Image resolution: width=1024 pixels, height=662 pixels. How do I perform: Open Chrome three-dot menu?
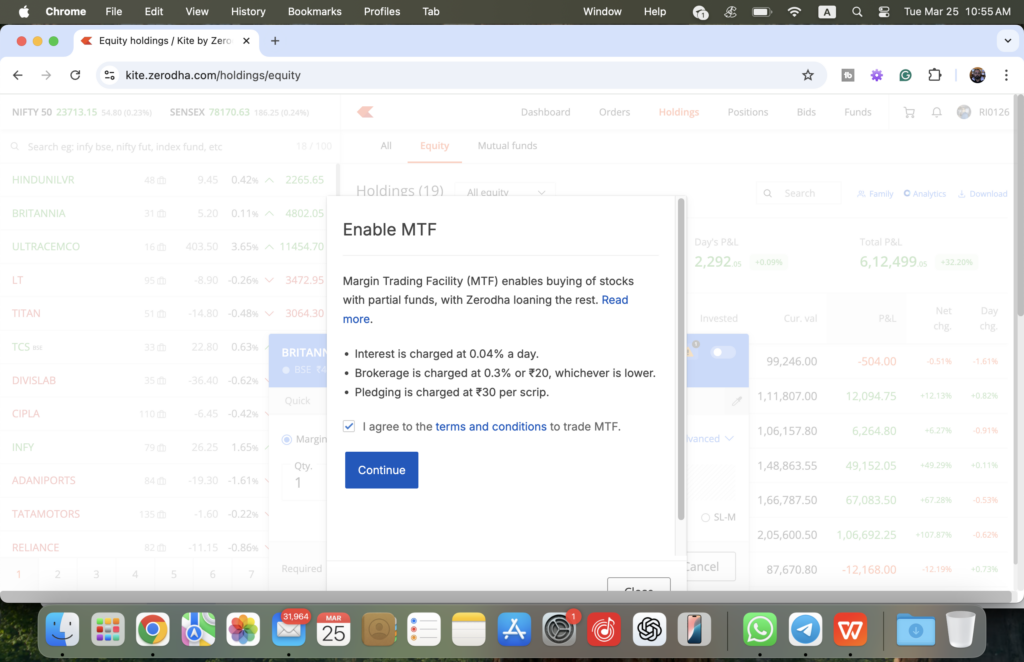pyautogui.click(x=1006, y=75)
